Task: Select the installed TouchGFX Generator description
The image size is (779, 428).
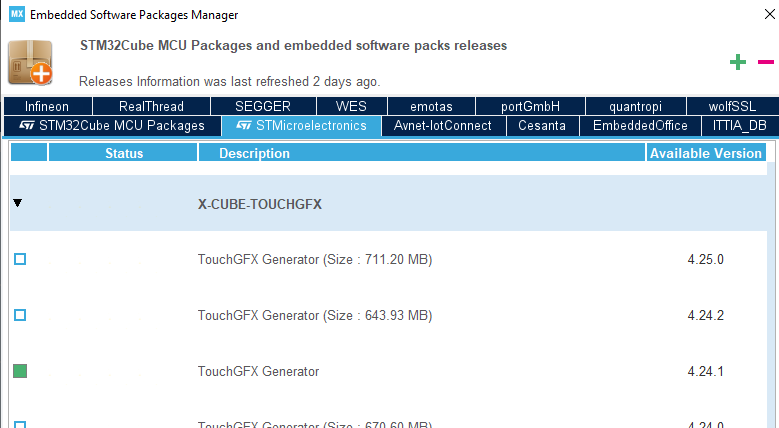Action: [x=258, y=371]
